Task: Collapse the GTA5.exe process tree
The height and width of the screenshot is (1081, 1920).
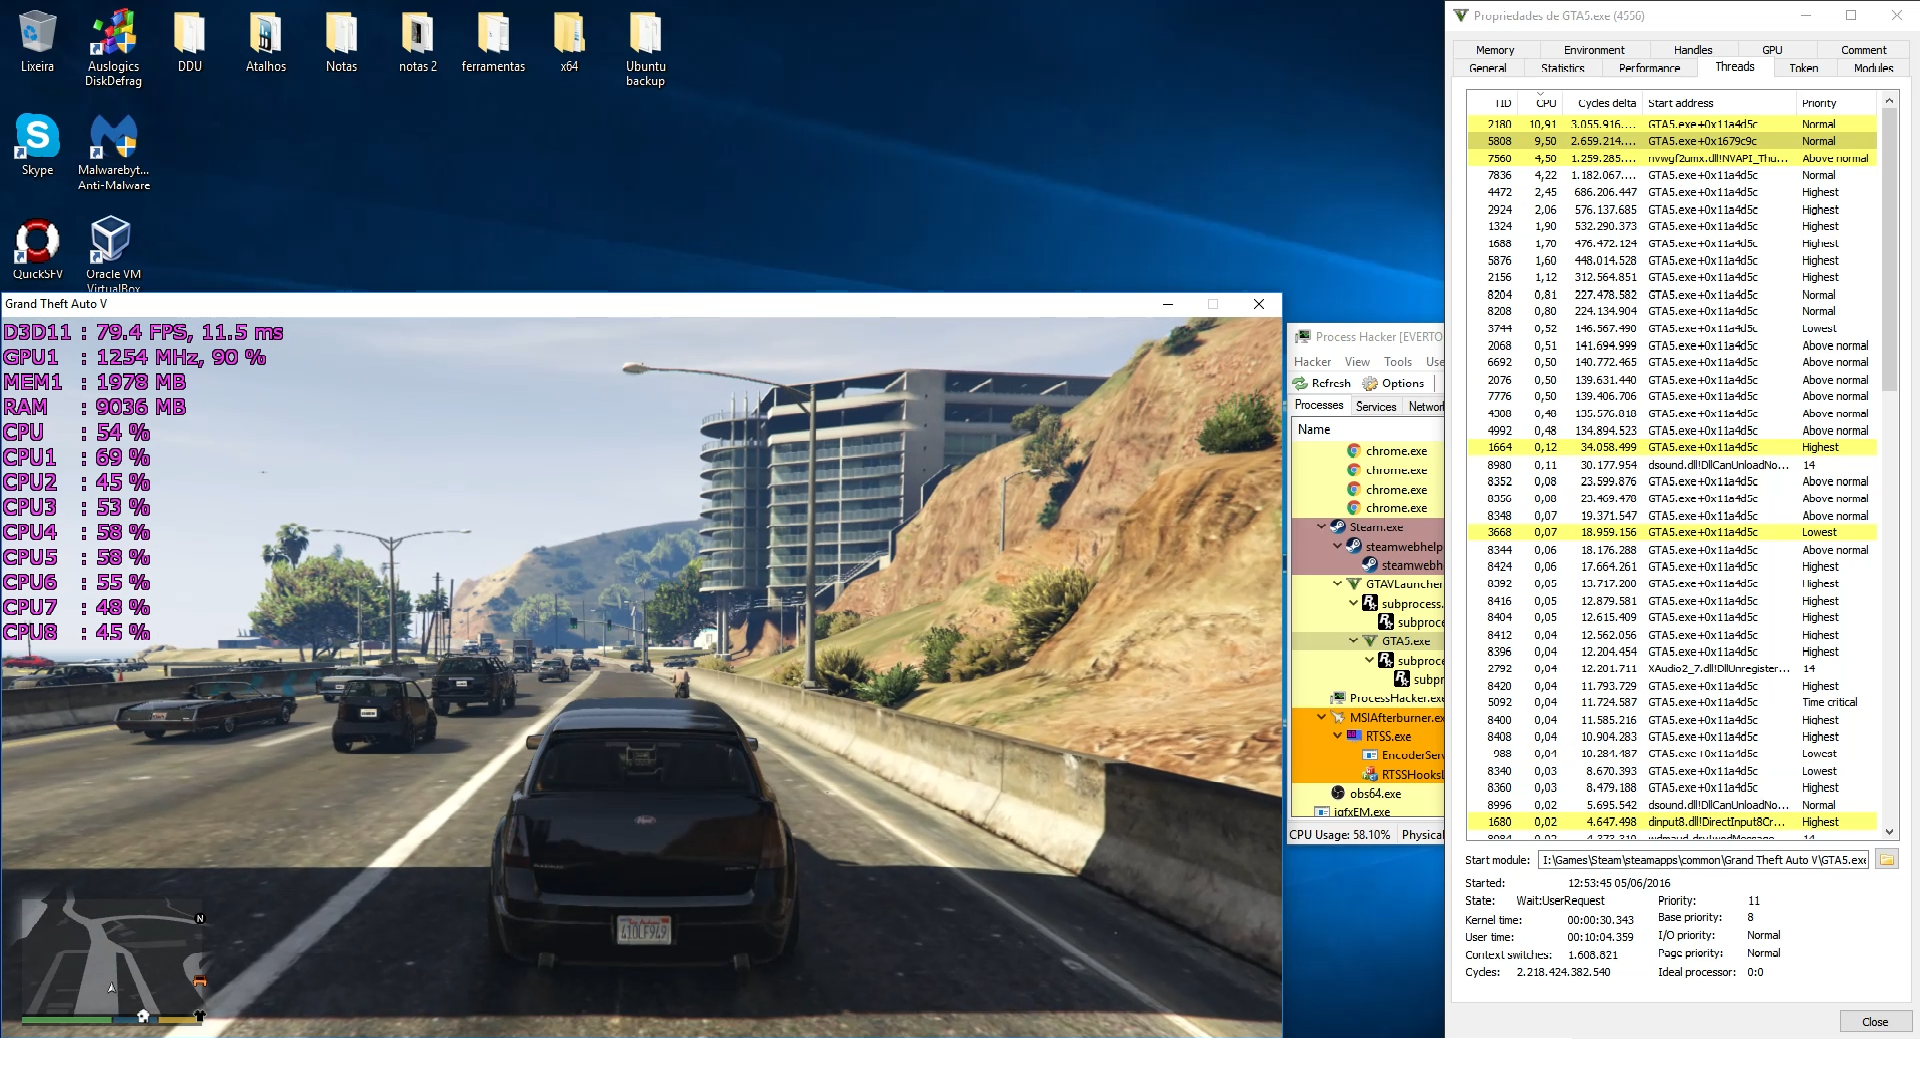Action: [x=1354, y=641]
